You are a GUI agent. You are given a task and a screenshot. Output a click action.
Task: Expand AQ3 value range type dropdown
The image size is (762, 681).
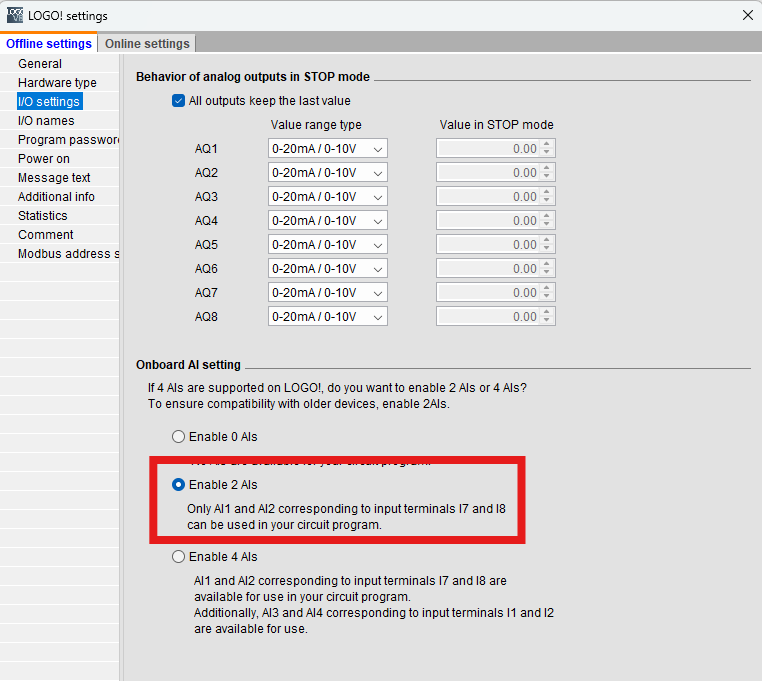(x=328, y=196)
